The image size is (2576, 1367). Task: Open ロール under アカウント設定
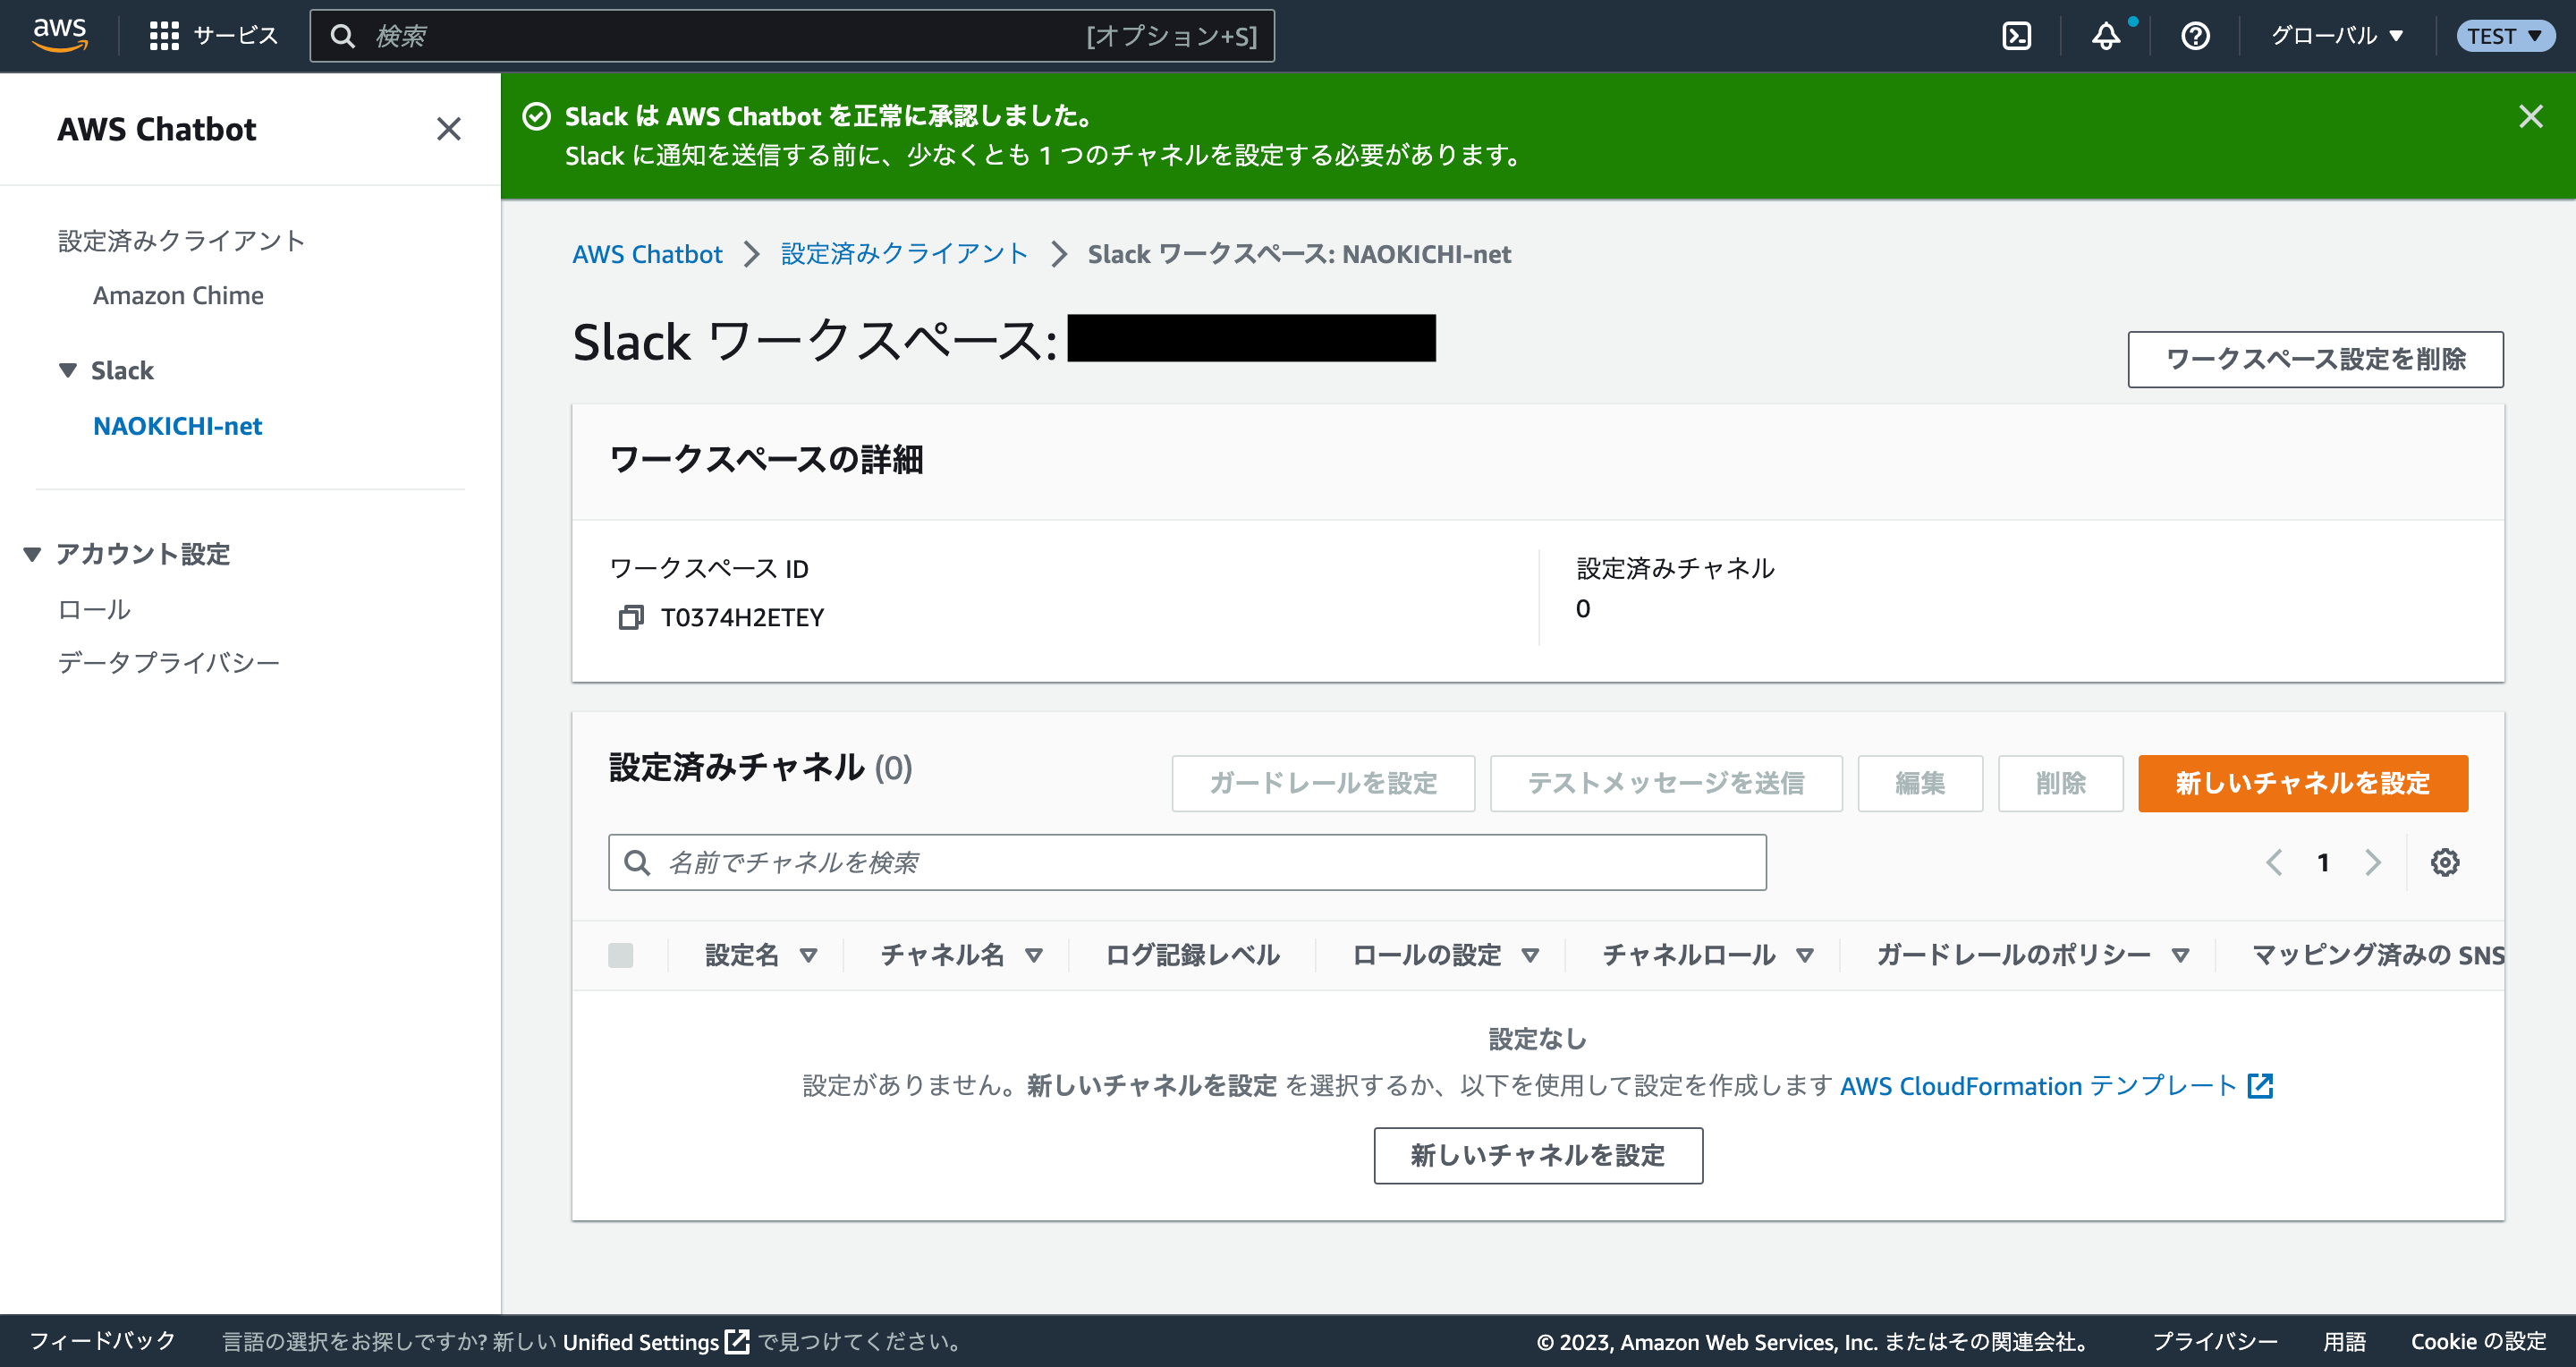(93, 609)
